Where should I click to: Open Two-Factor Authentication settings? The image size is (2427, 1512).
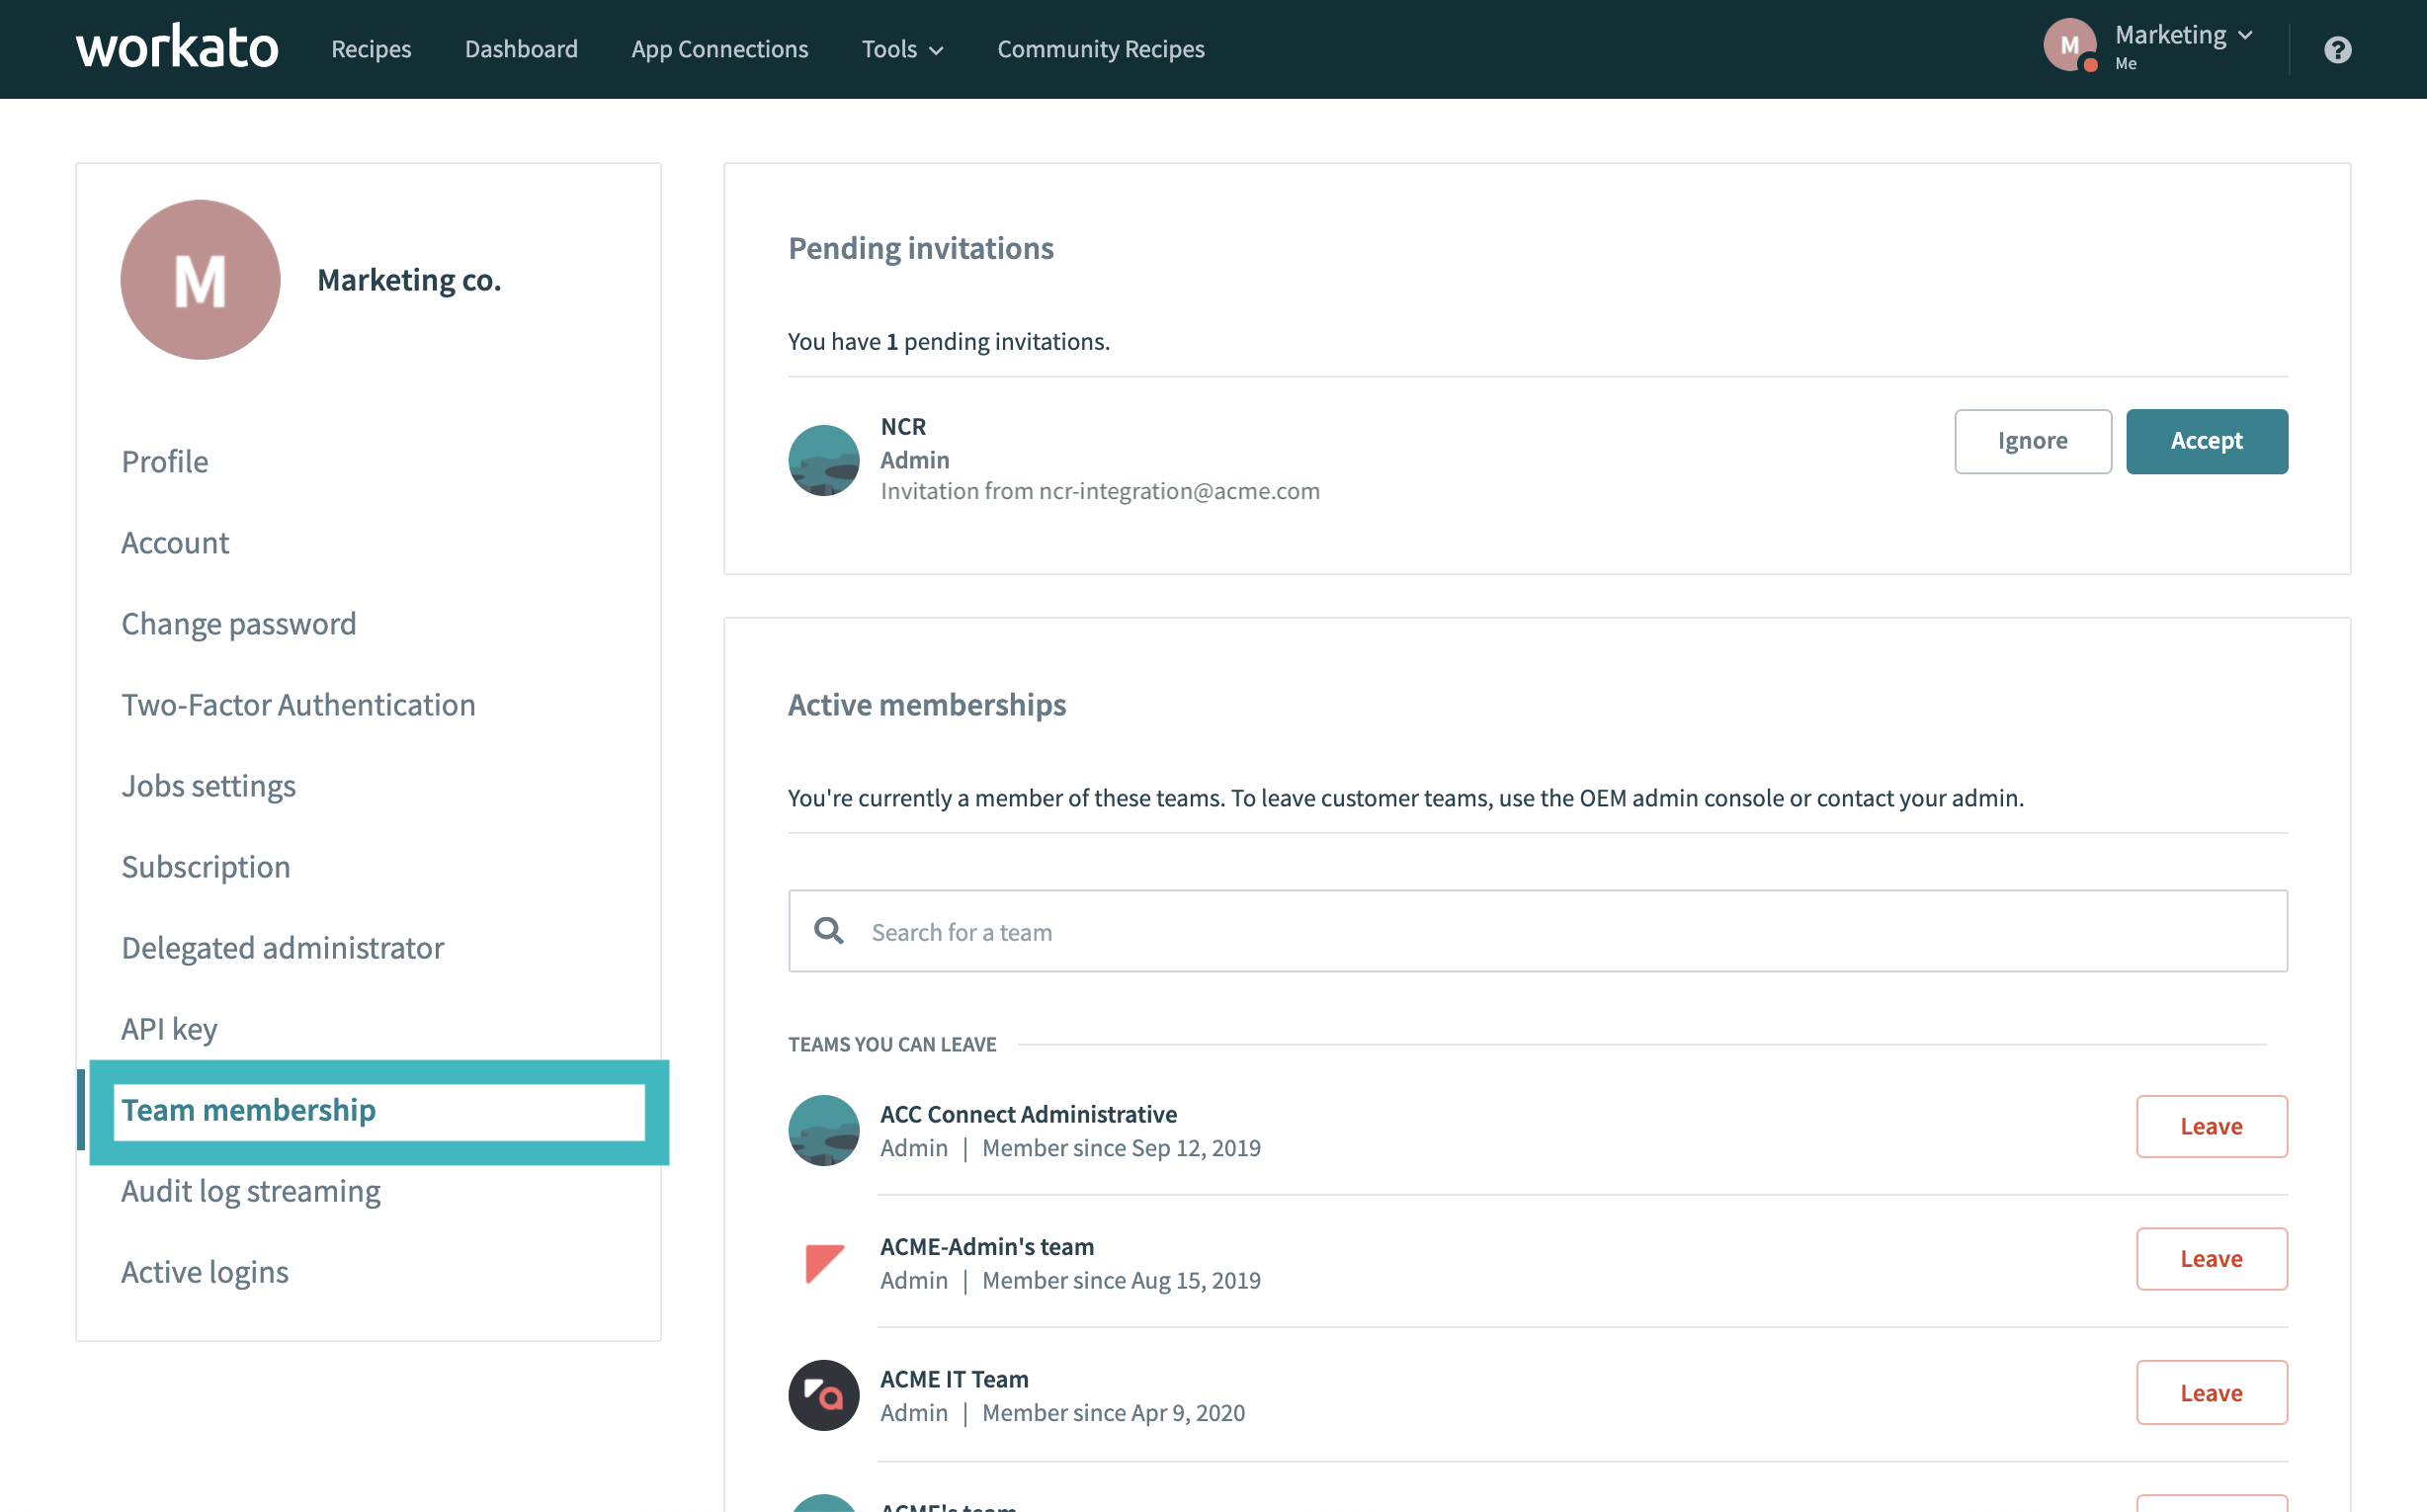pyautogui.click(x=298, y=704)
